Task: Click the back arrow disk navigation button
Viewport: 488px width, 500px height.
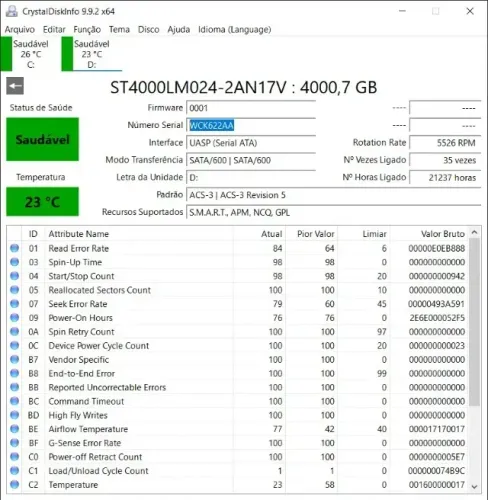Action: click(x=15, y=86)
